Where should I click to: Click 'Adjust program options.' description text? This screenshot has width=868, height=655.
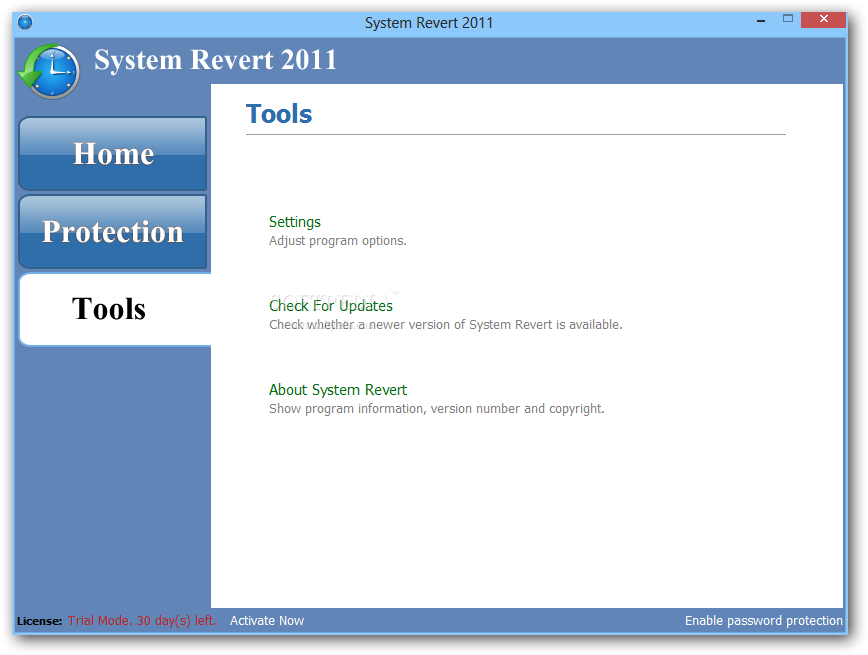[338, 241]
